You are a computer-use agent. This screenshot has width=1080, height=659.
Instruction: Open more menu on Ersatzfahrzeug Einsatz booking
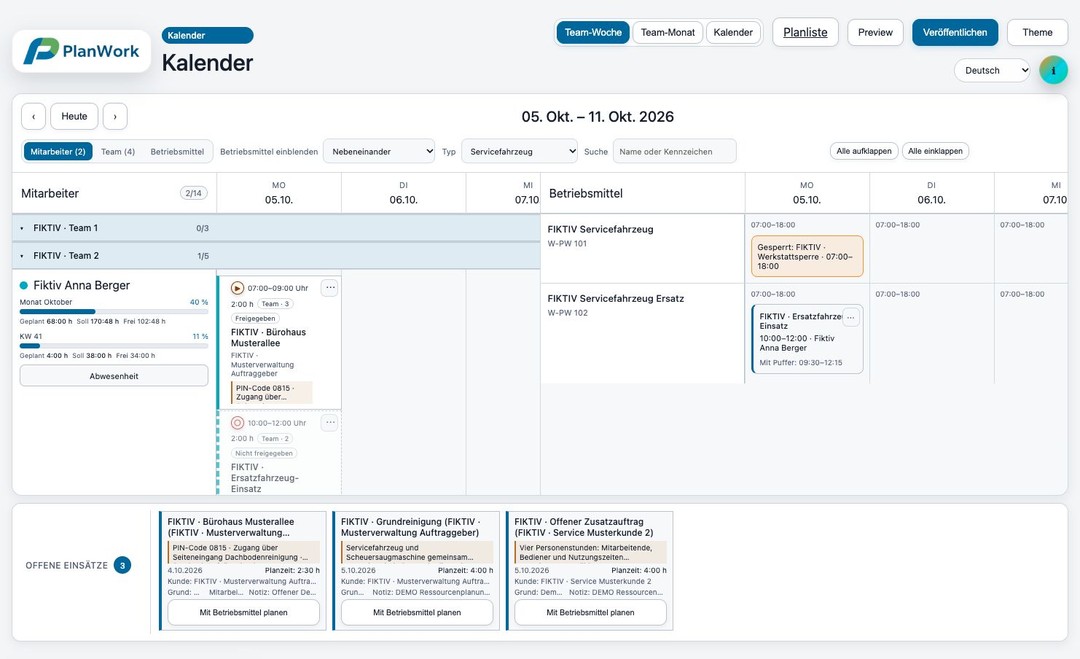(x=851, y=317)
